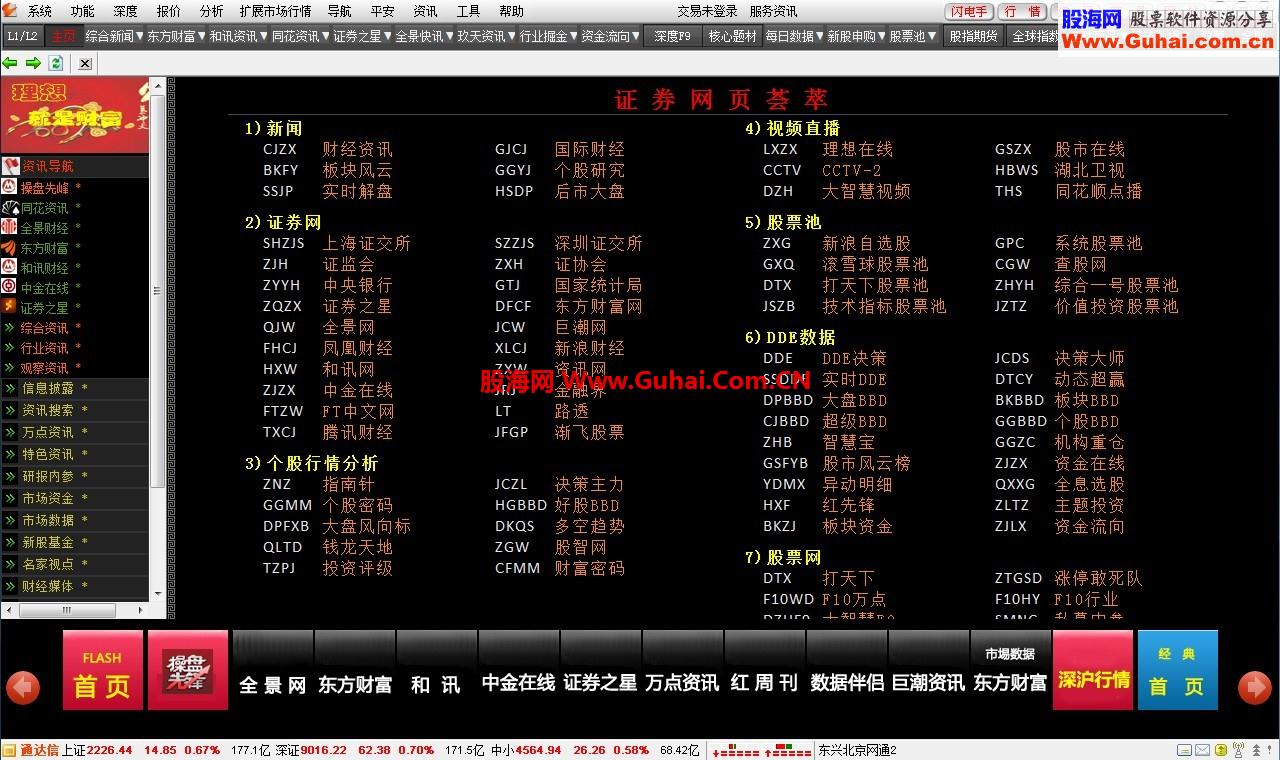The height and width of the screenshot is (760, 1280).
Task: Open the 功能 menu
Action: pos(82,11)
